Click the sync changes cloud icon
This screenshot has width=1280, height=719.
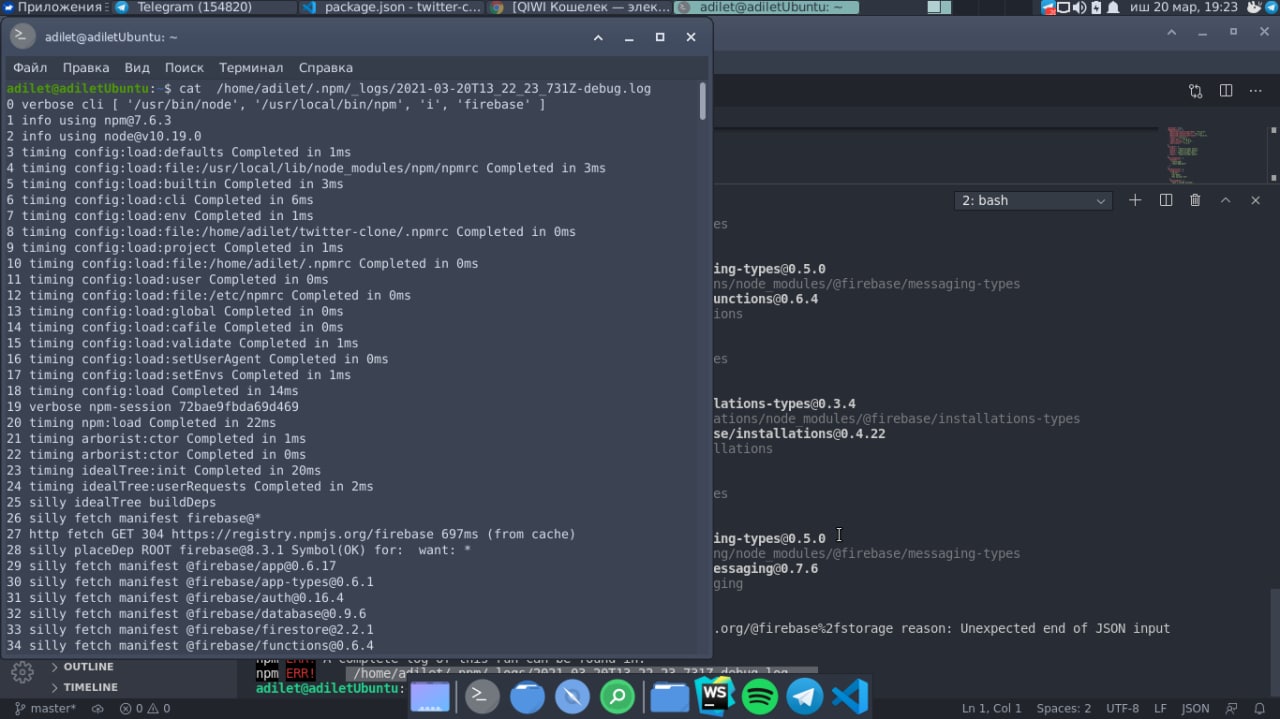[98, 708]
